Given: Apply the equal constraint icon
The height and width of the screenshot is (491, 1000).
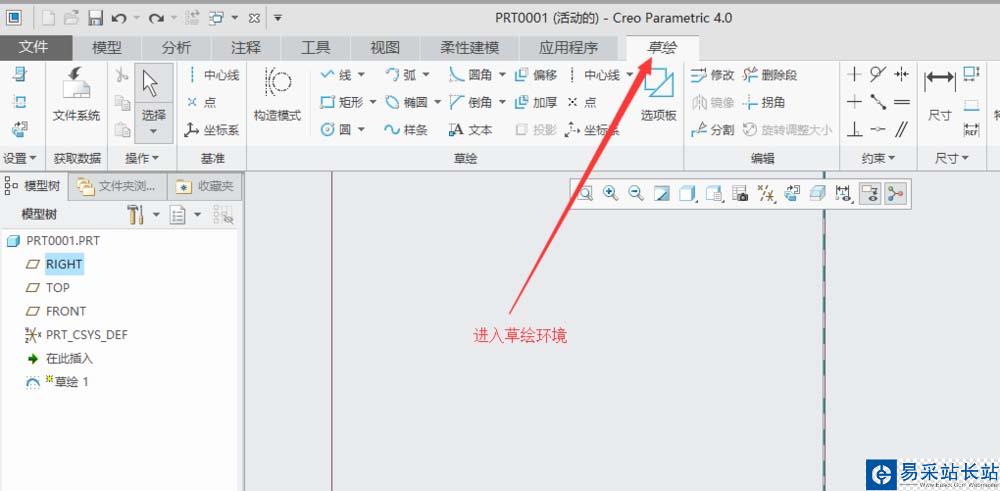Looking at the screenshot, I should (901, 102).
